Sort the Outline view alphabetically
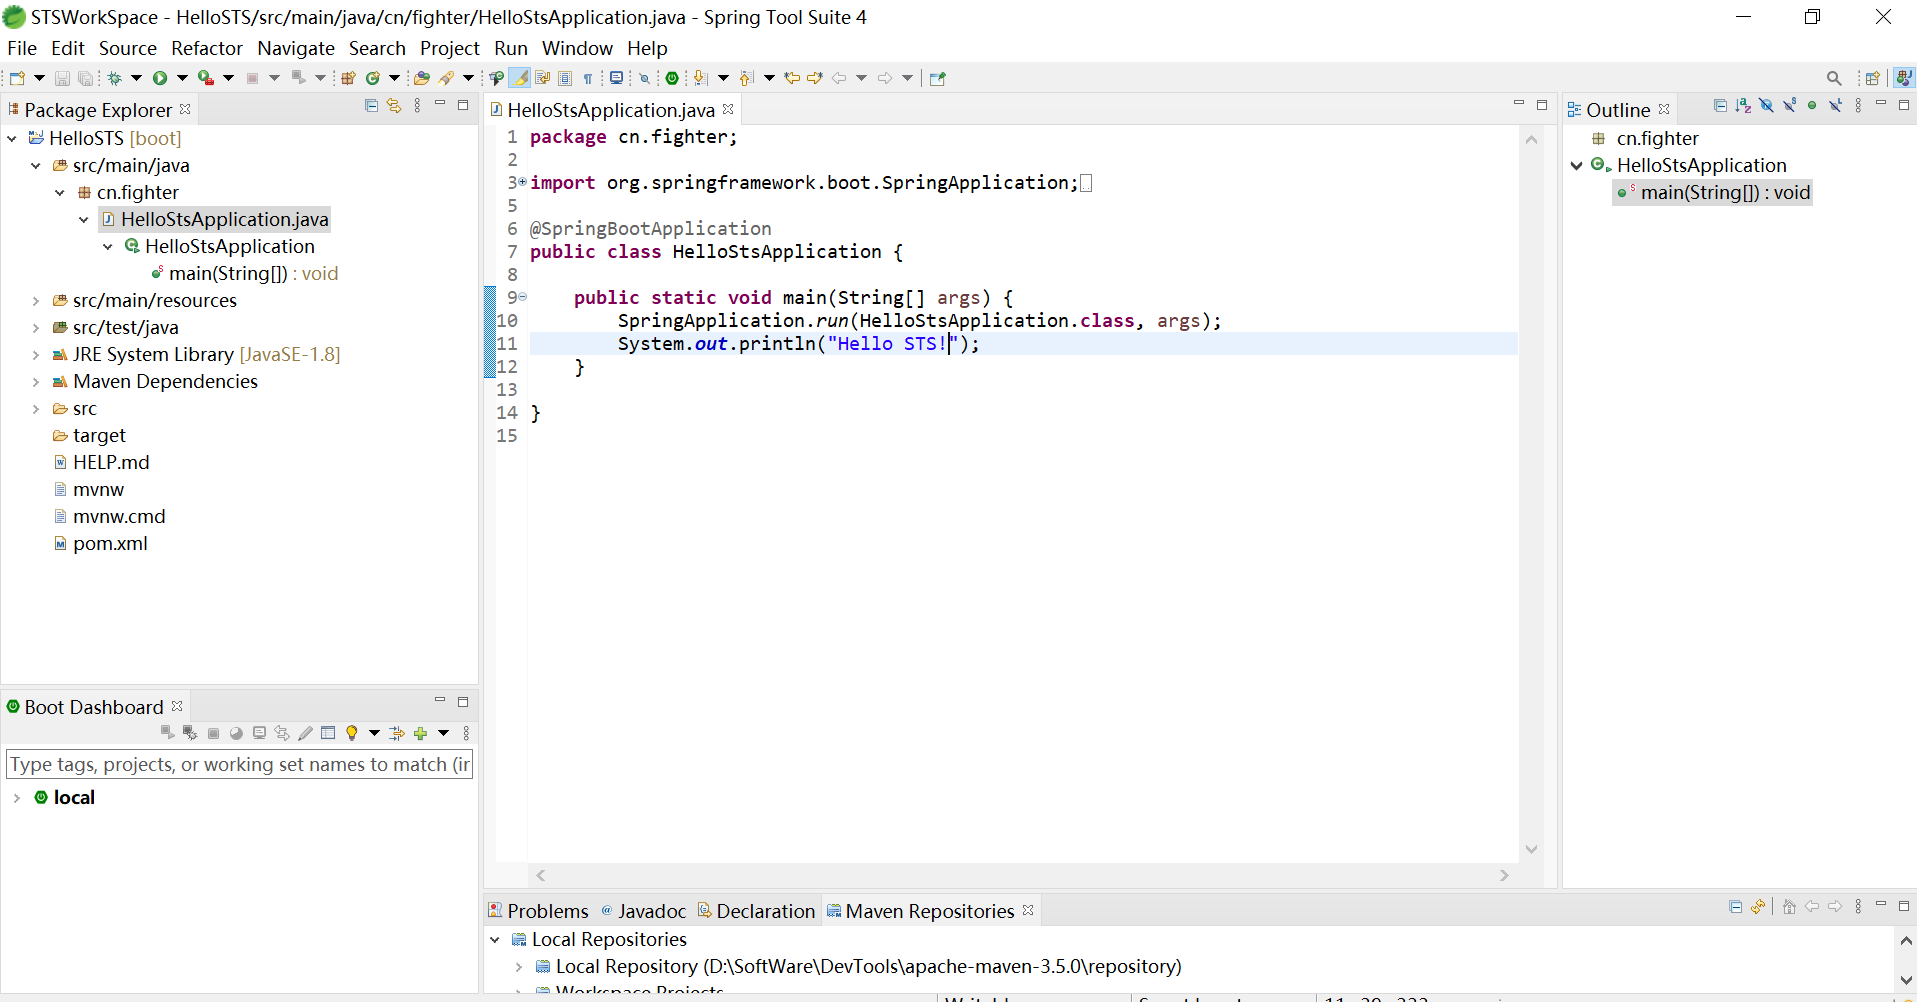The width and height of the screenshot is (1917, 1002). point(1743,106)
